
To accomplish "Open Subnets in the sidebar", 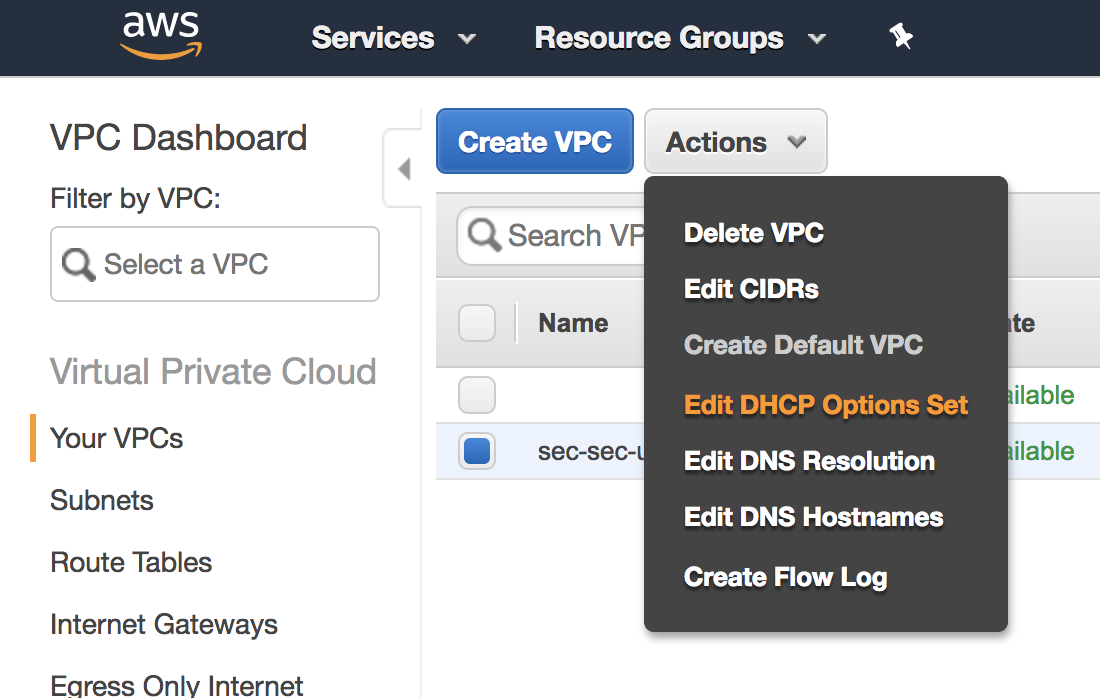I will pos(102,500).
